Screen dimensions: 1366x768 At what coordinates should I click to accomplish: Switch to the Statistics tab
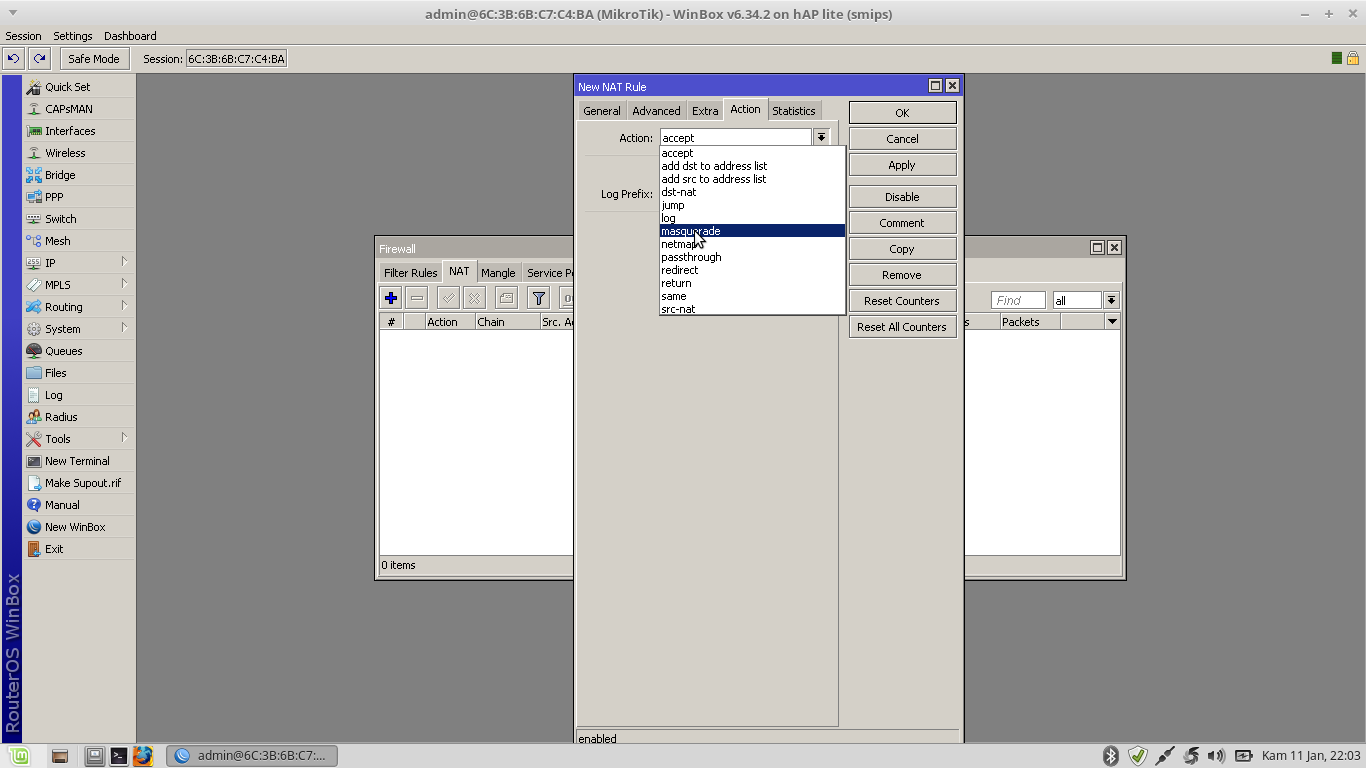(793, 110)
